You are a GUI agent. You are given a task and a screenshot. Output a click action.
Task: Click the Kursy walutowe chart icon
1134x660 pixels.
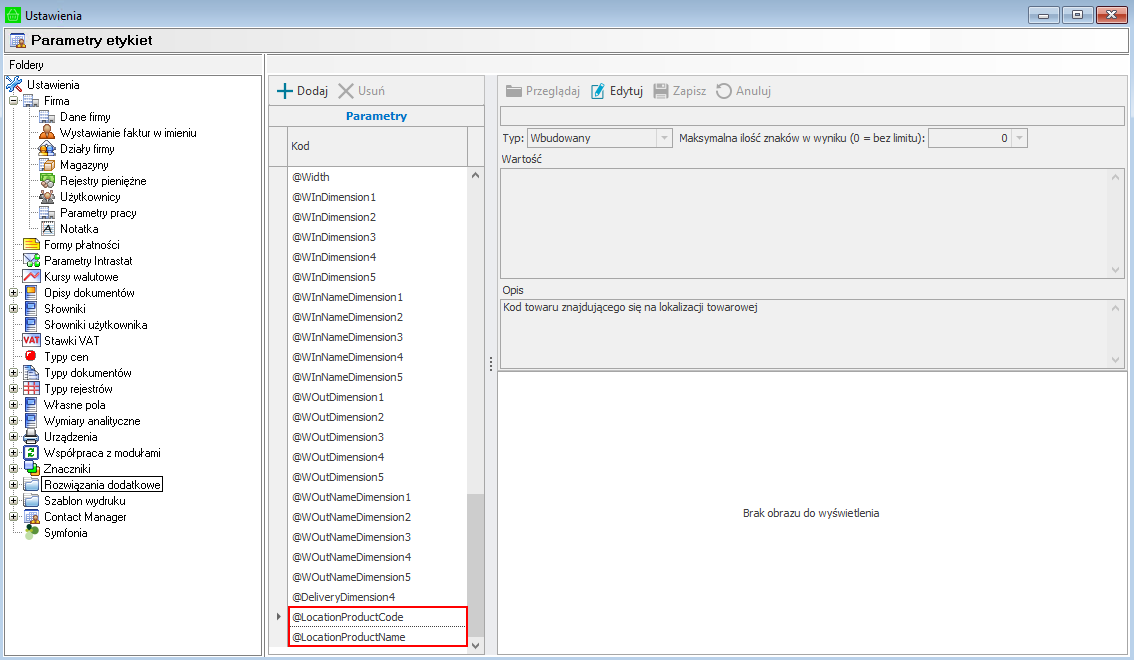[31, 277]
